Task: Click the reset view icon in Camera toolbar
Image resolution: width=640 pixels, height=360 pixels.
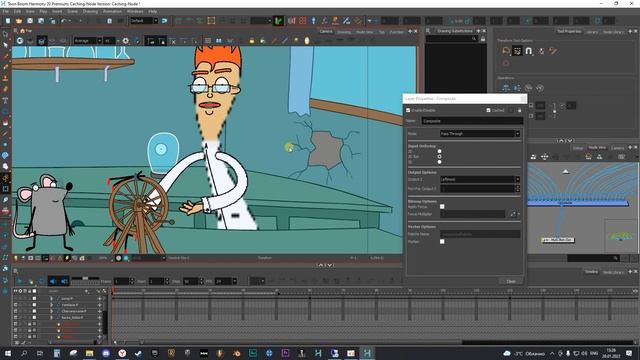Action: pos(20,41)
